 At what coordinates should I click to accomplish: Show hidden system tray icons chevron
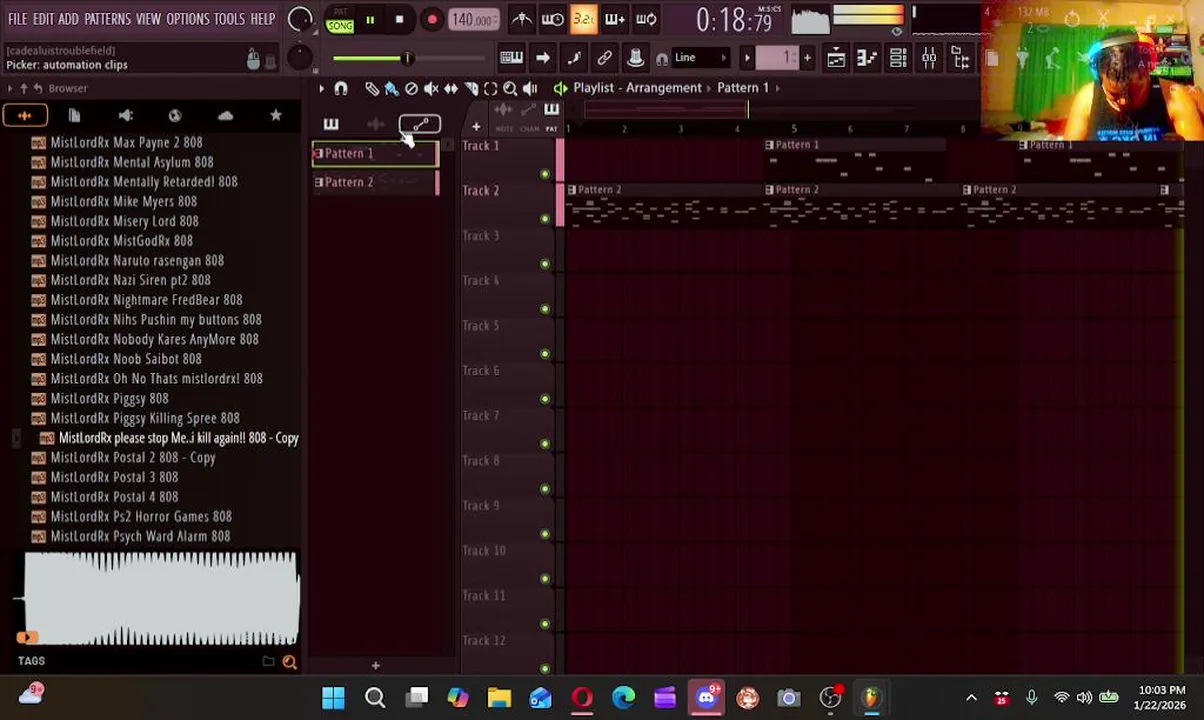971,698
